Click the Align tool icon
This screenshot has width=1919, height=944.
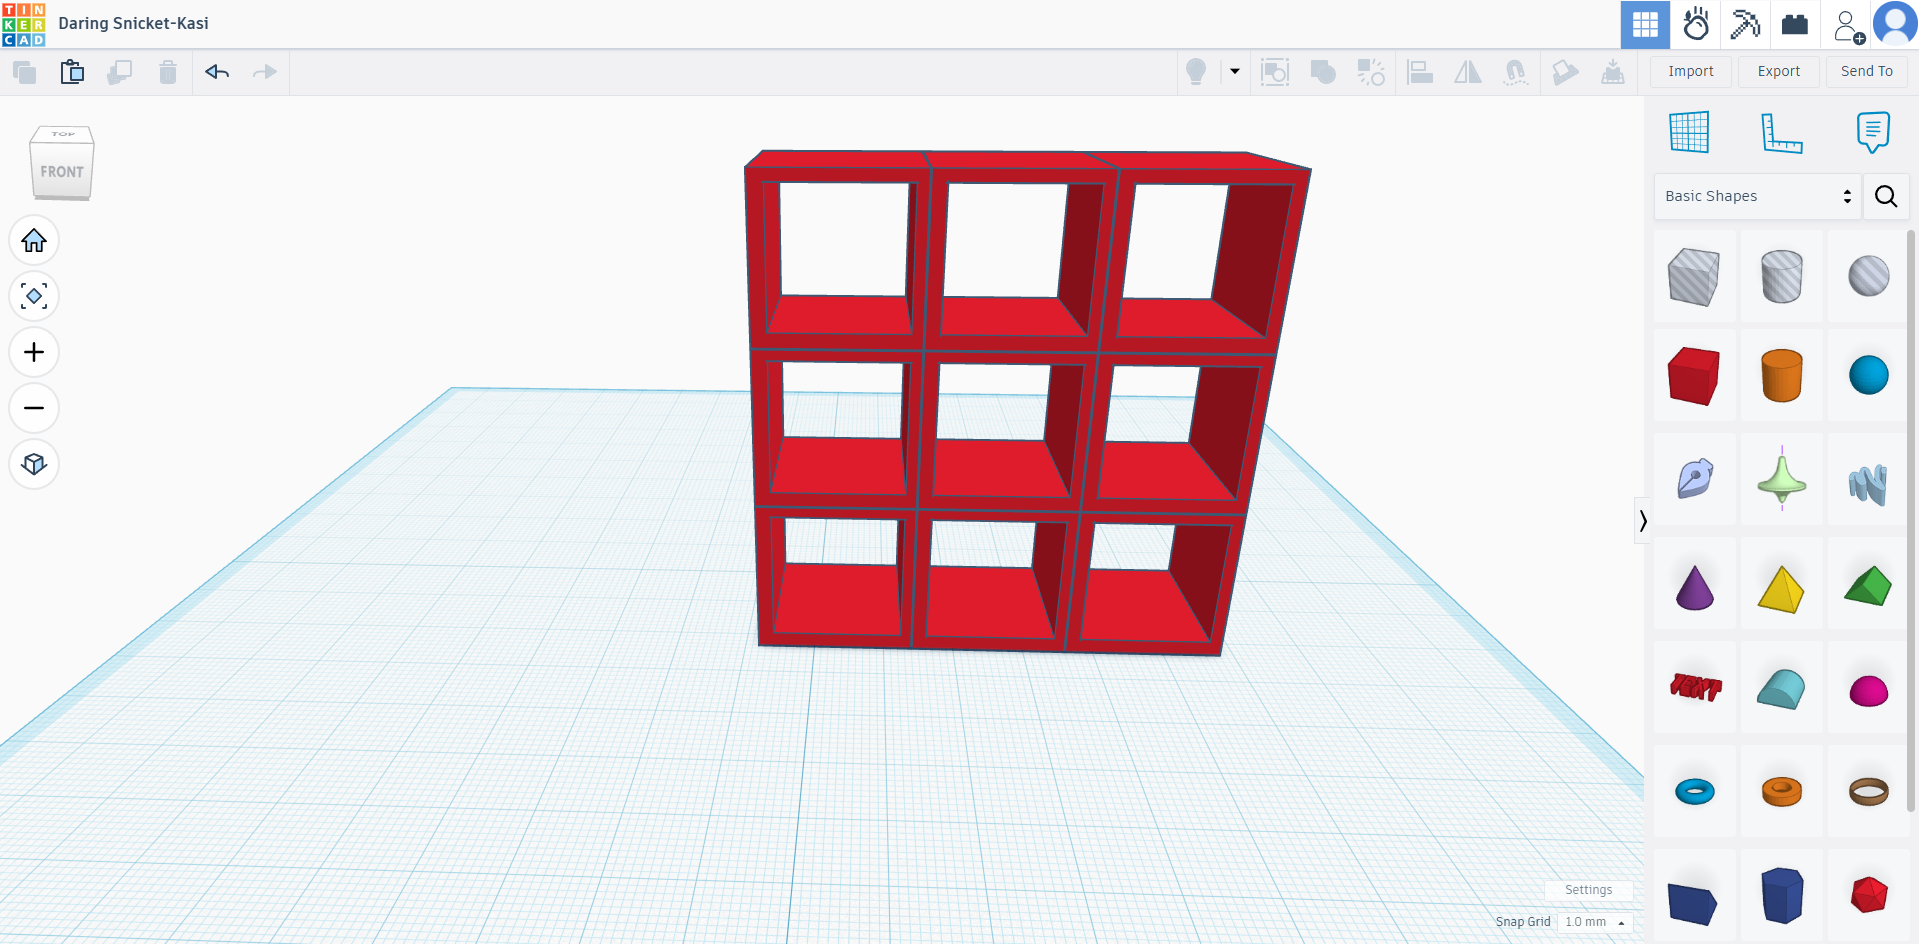pos(1420,72)
